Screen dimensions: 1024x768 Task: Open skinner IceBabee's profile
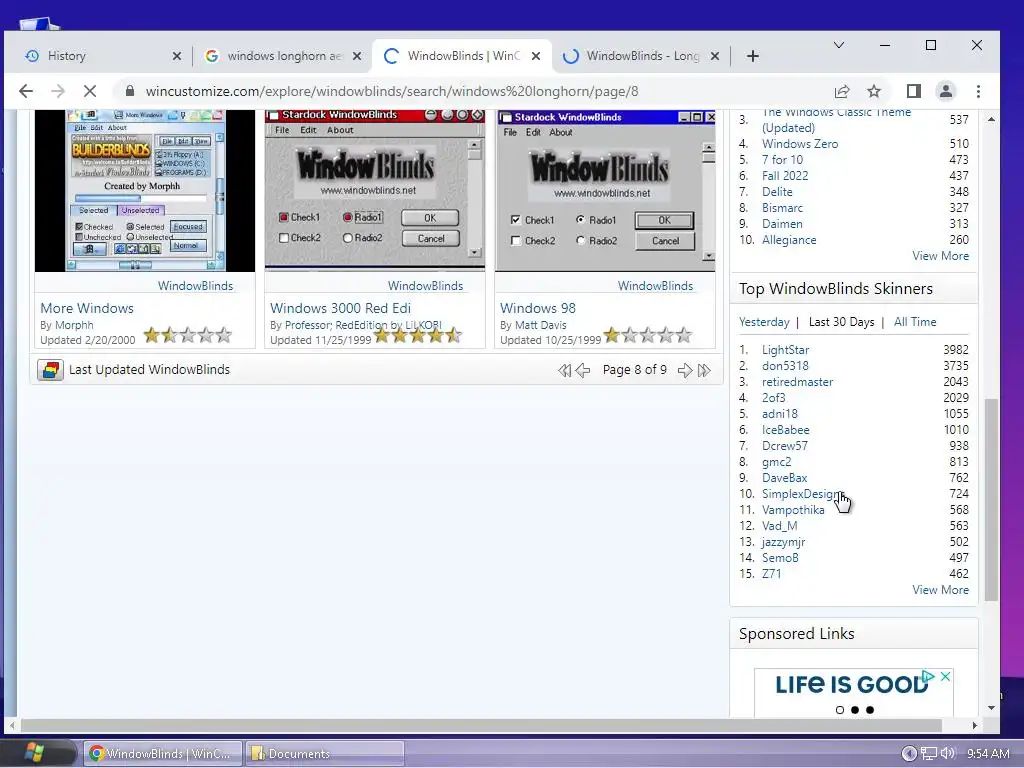pyautogui.click(x=786, y=430)
